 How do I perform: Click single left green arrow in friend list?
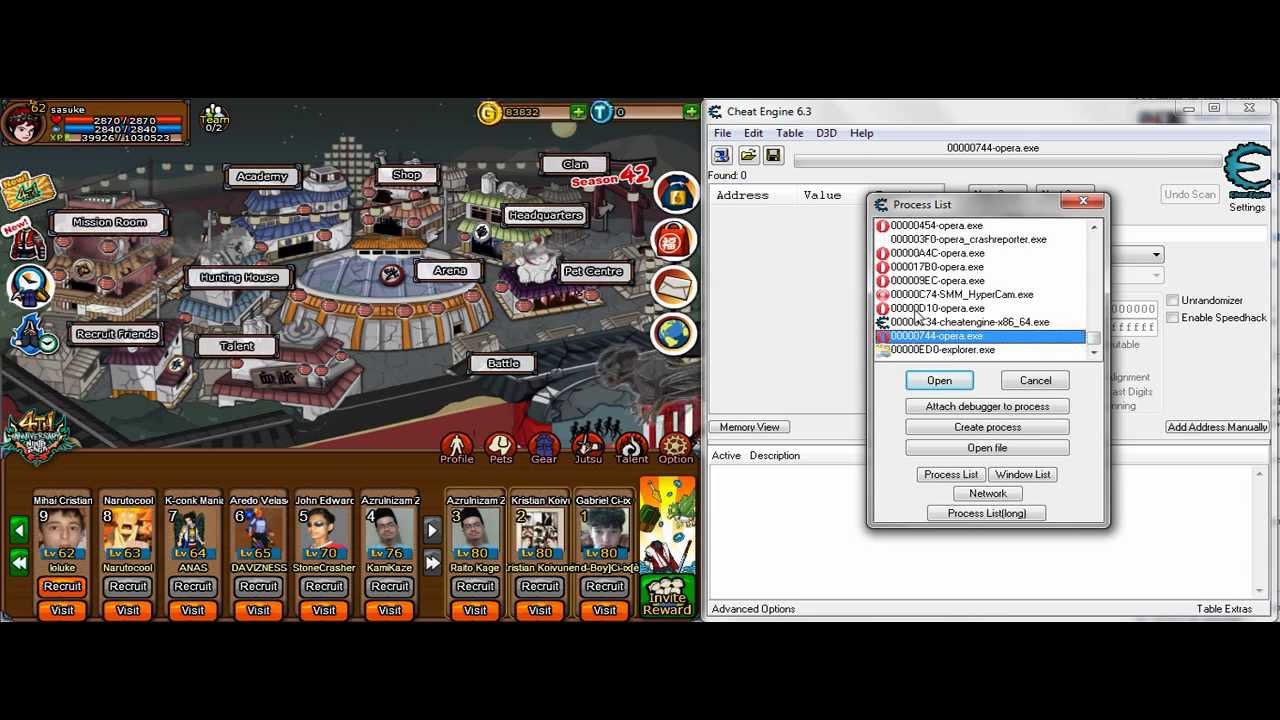tap(19, 530)
